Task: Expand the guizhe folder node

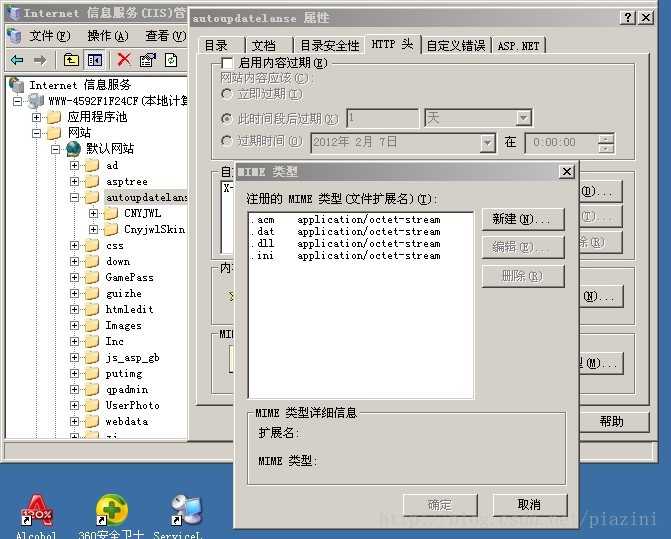Action: pyautogui.click(x=74, y=293)
